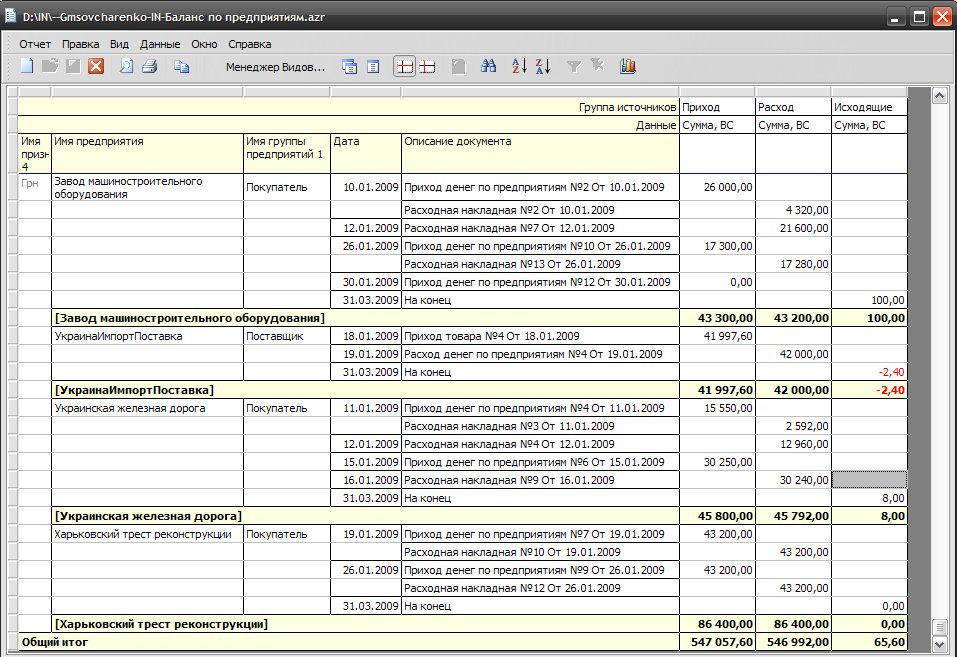Select the red -2,40 subtotal cell

[869, 390]
